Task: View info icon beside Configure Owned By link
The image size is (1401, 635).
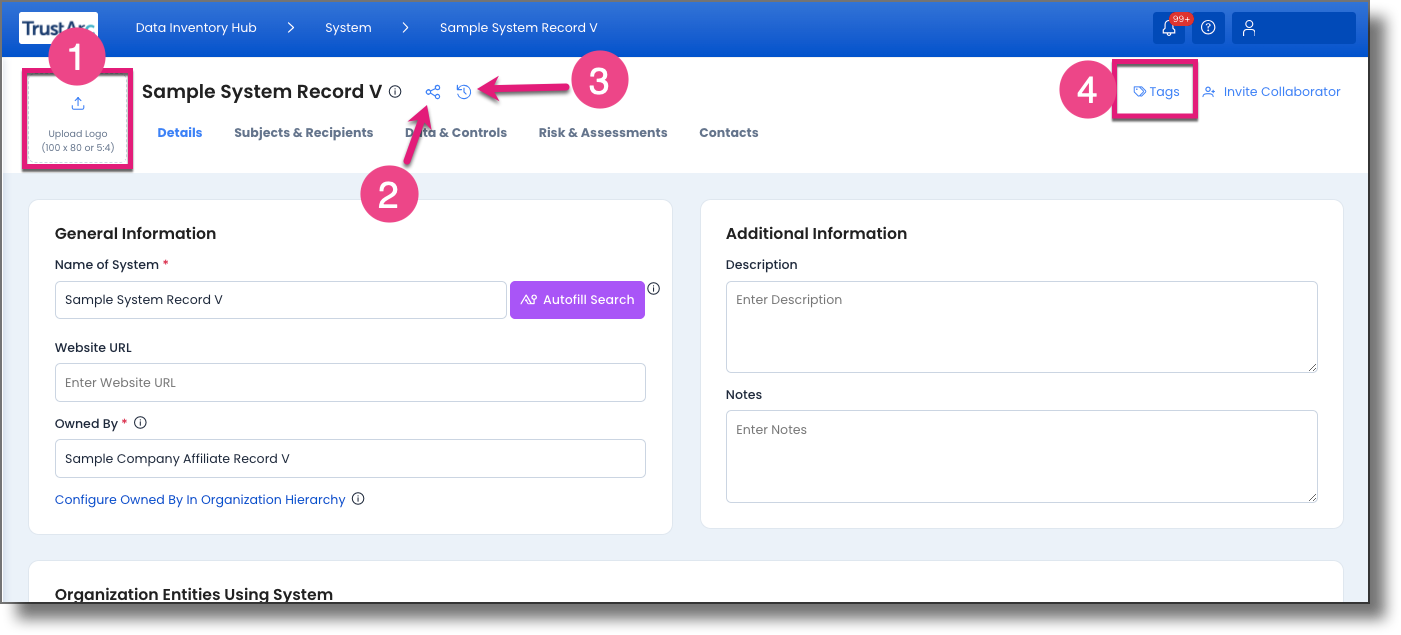Action: tap(358, 498)
